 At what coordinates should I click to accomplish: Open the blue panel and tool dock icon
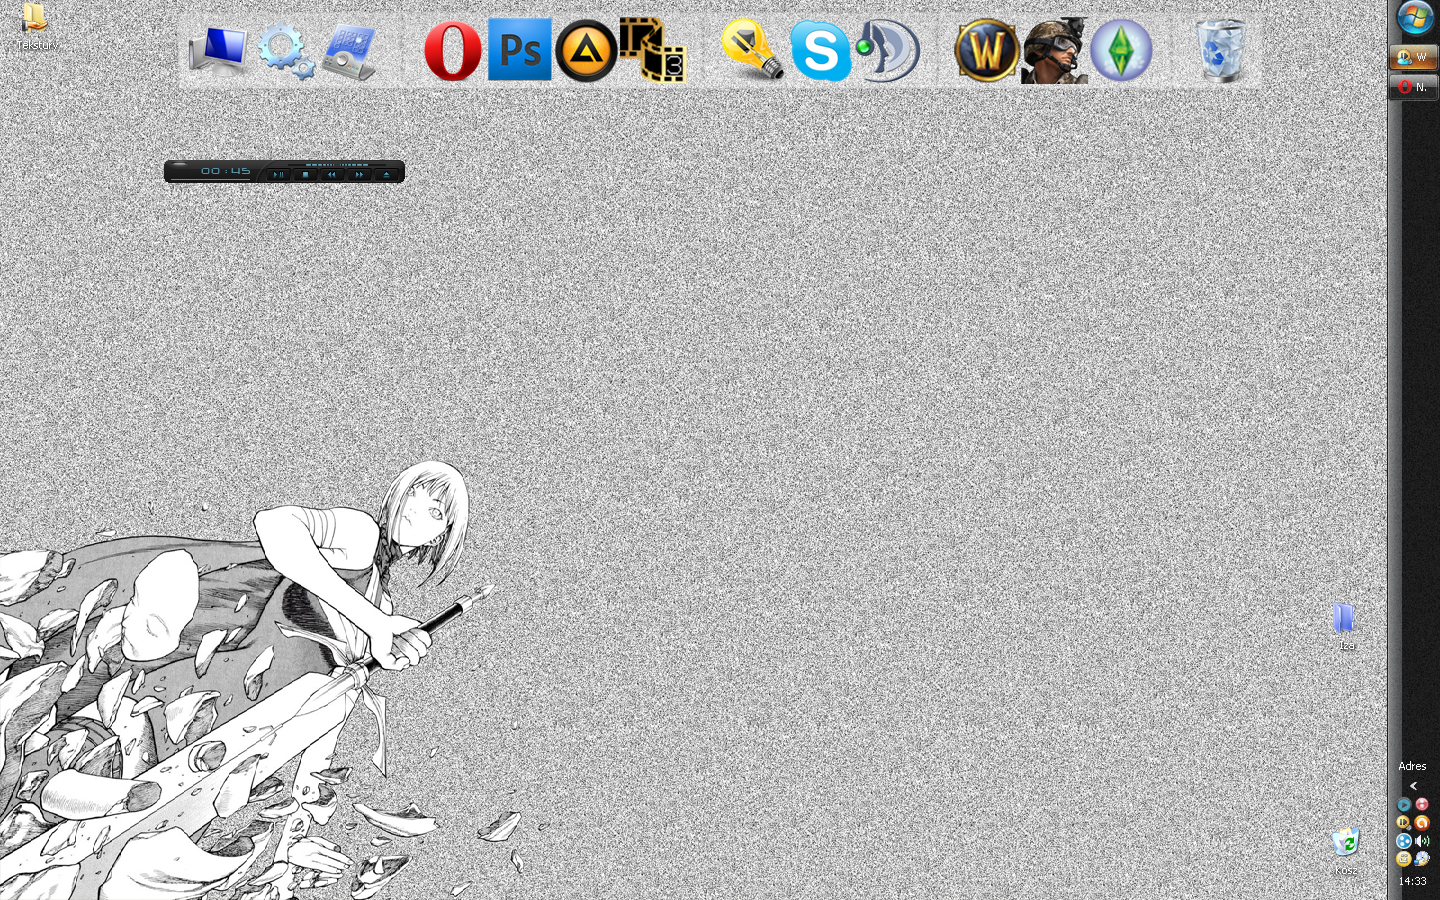(x=349, y=53)
